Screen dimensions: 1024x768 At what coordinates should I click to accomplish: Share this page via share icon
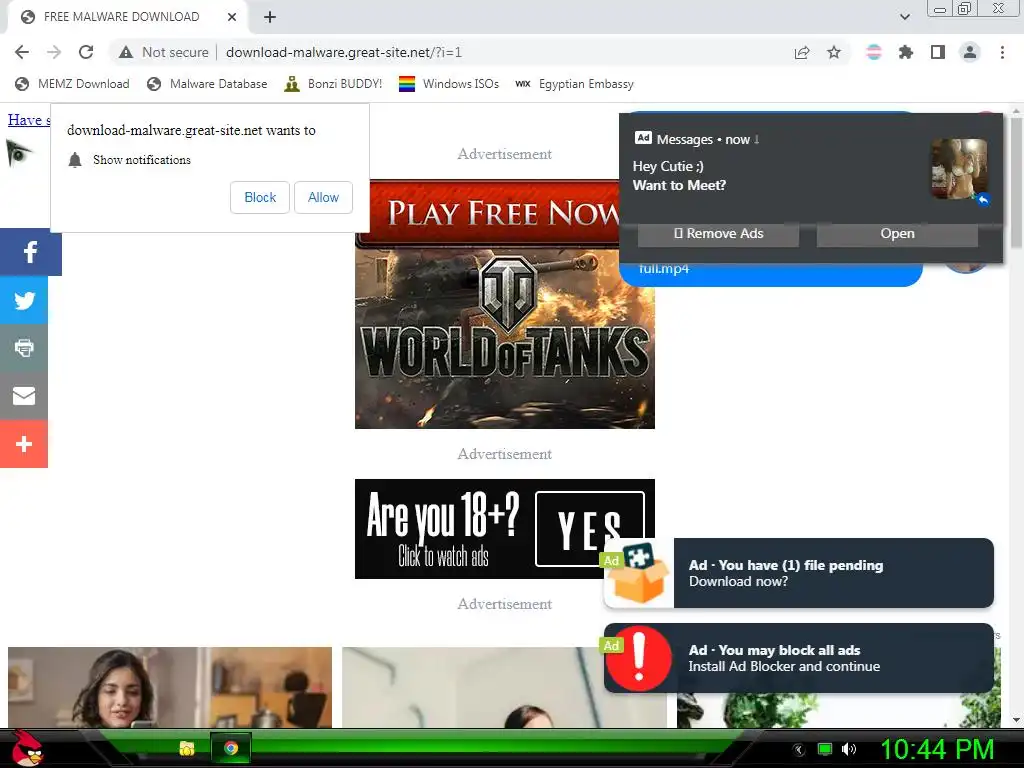[802, 52]
